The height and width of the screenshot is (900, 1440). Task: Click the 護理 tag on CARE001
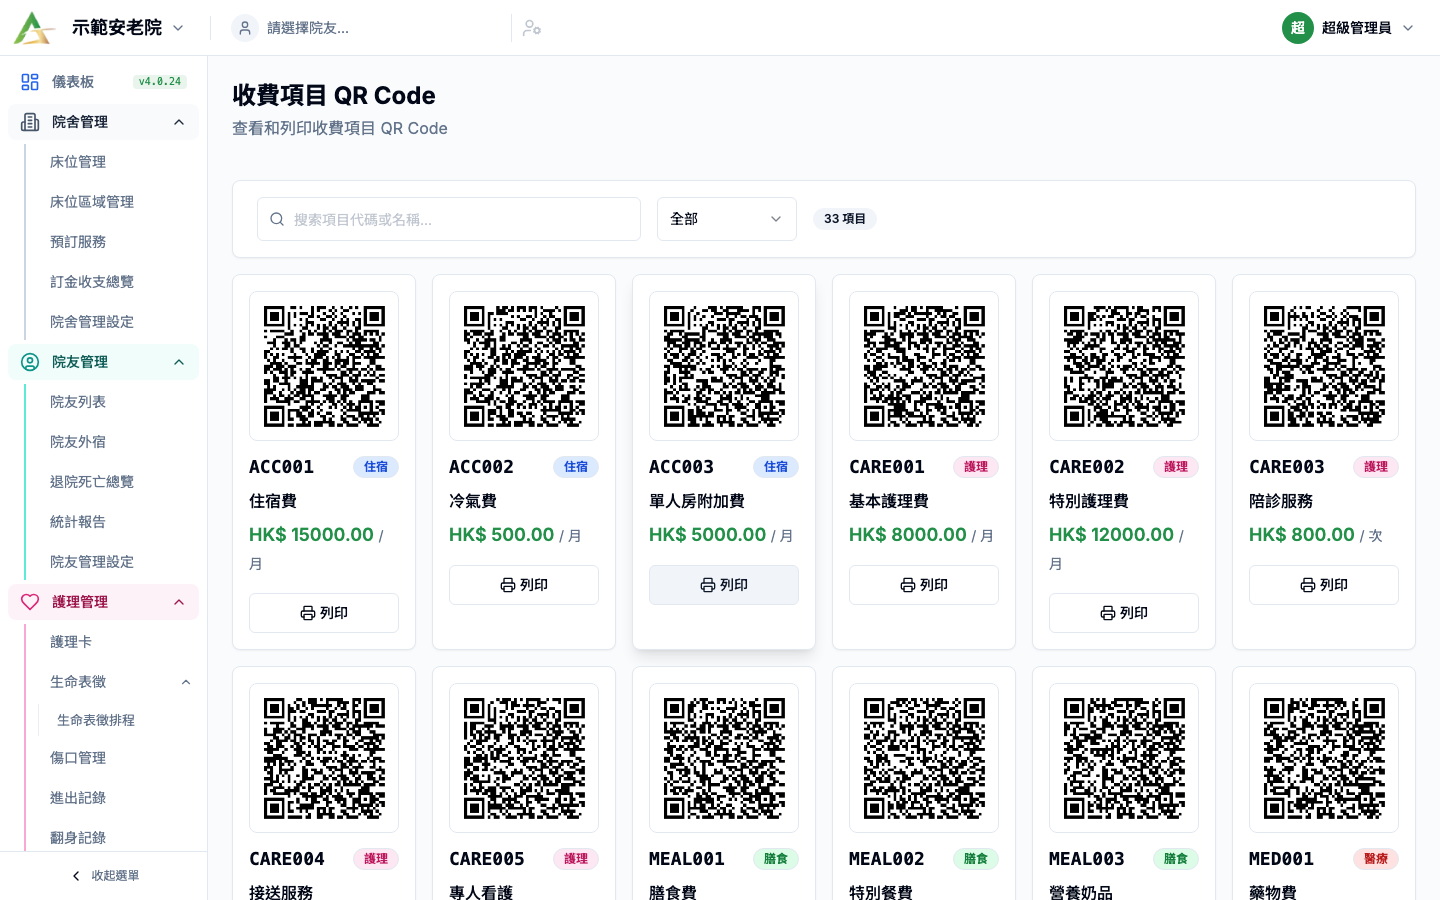click(x=976, y=467)
